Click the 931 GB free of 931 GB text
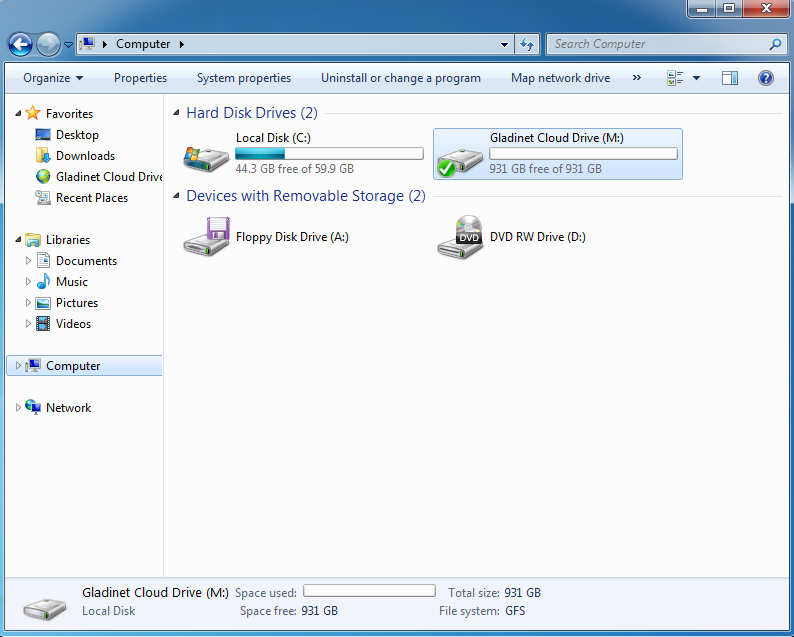 [545, 169]
